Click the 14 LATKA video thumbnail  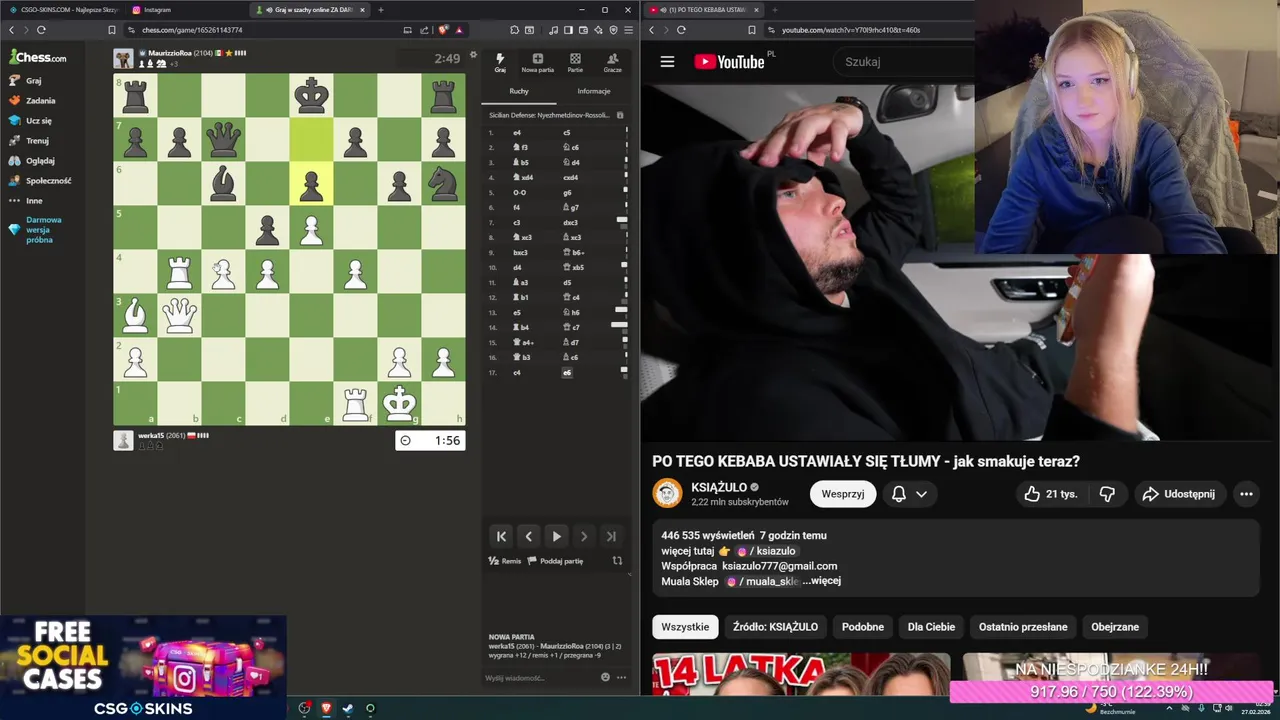click(x=801, y=674)
